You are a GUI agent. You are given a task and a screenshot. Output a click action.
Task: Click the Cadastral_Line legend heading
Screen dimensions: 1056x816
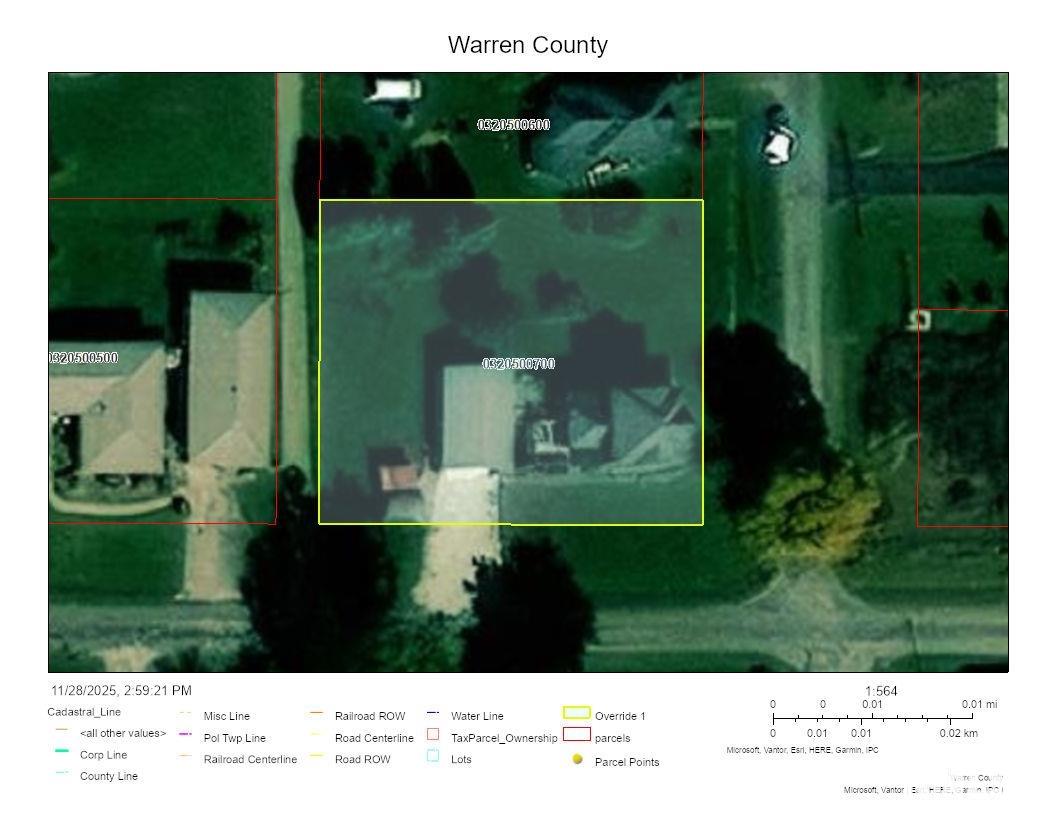point(84,712)
